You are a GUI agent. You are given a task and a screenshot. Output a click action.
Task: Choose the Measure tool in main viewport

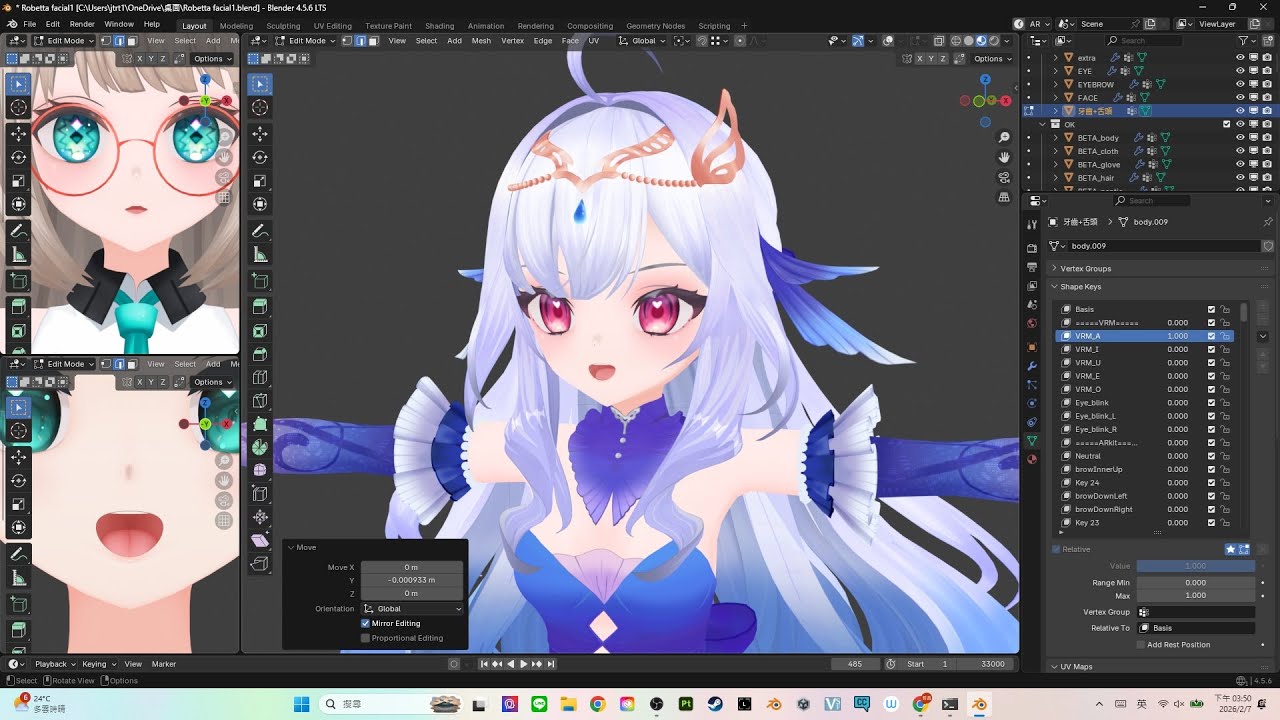point(260,255)
